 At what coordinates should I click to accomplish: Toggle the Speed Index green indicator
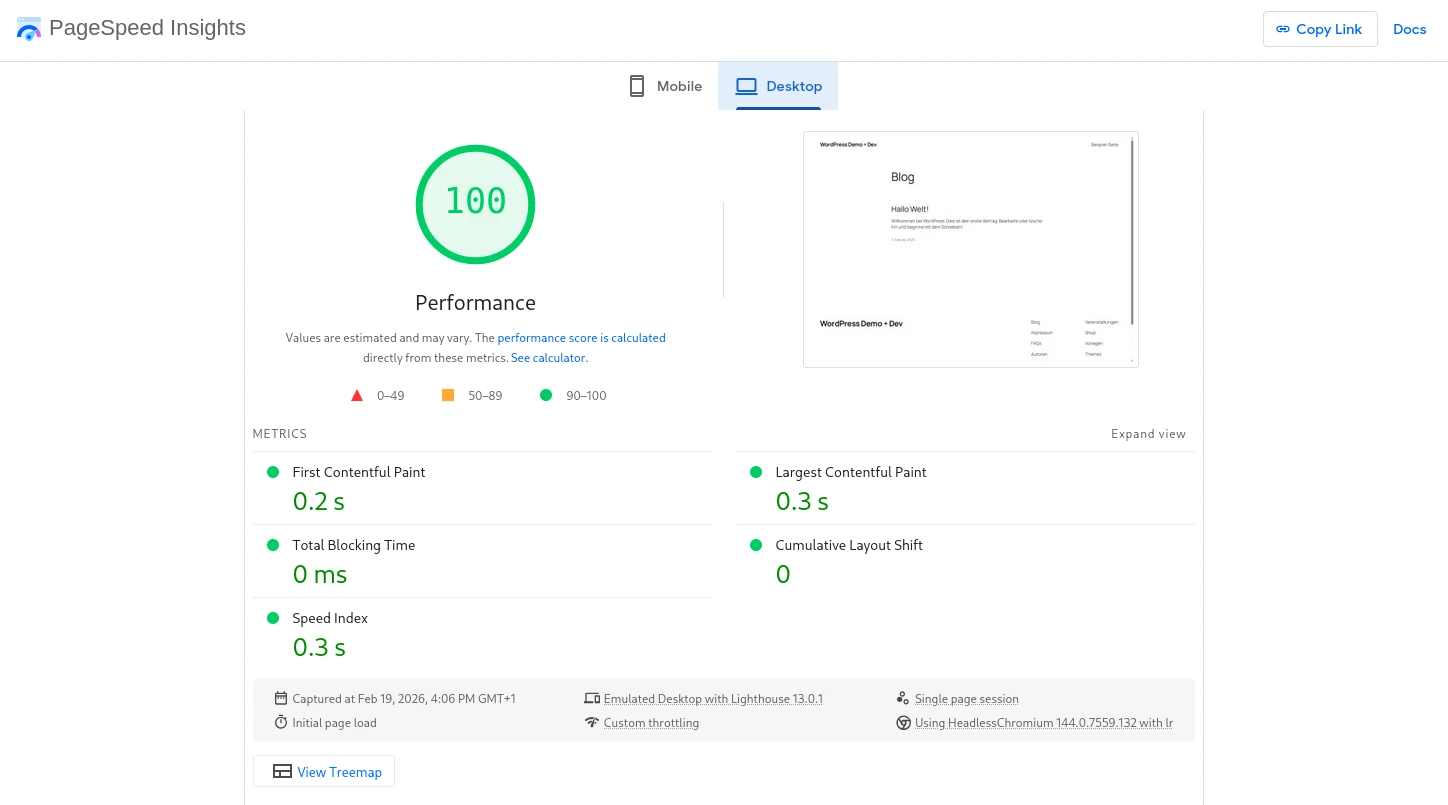(273, 617)
